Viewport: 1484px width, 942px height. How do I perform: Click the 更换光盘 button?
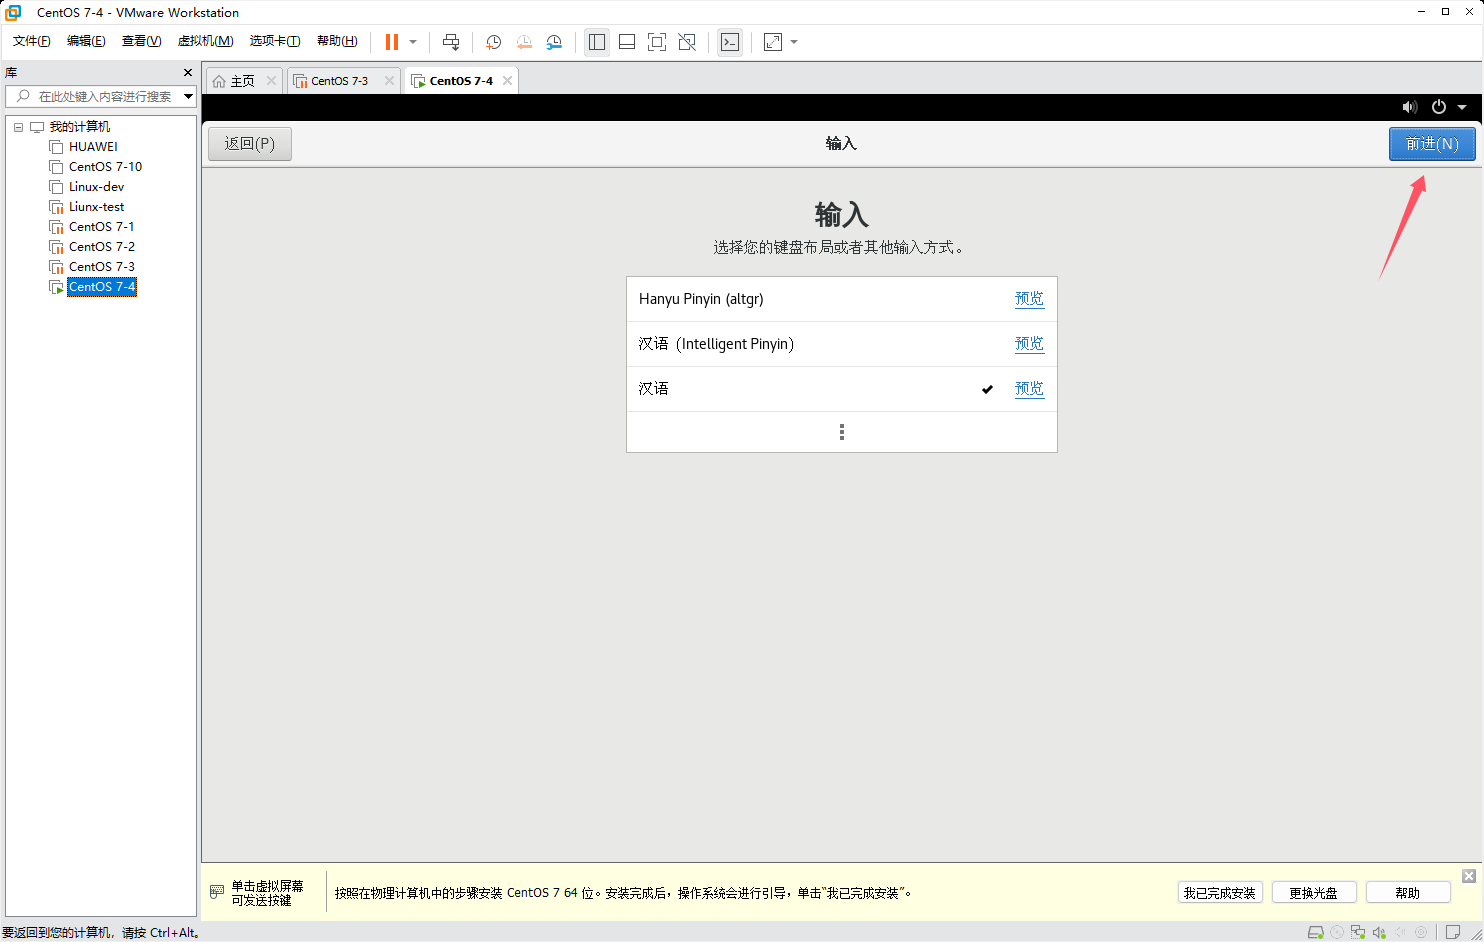(x=1314, y=893)
